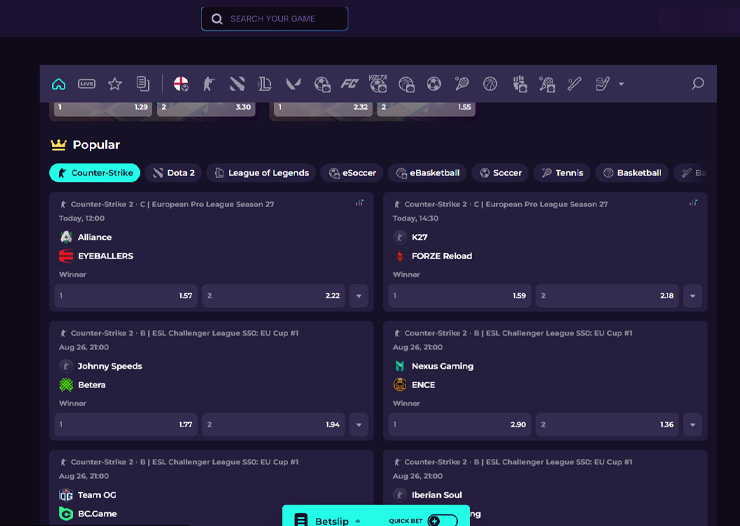Switch to the Dota 2 tab

[x=172, y=173]
